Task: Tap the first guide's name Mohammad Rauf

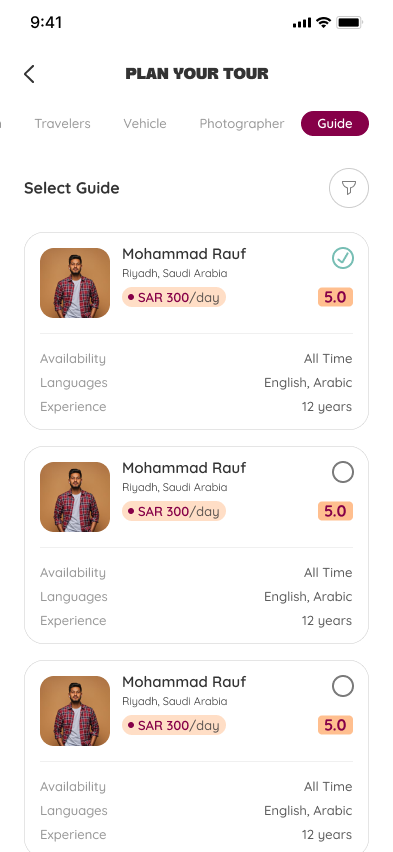Action: (184, 254)
